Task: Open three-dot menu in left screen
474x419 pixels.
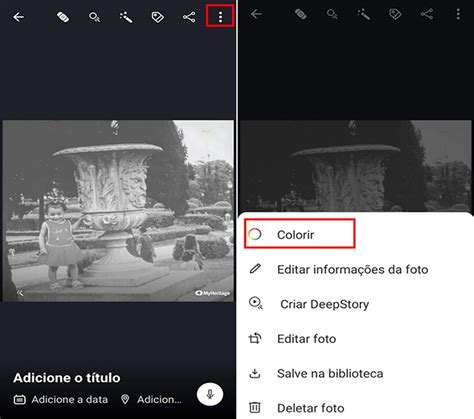Action: [220, 17]
